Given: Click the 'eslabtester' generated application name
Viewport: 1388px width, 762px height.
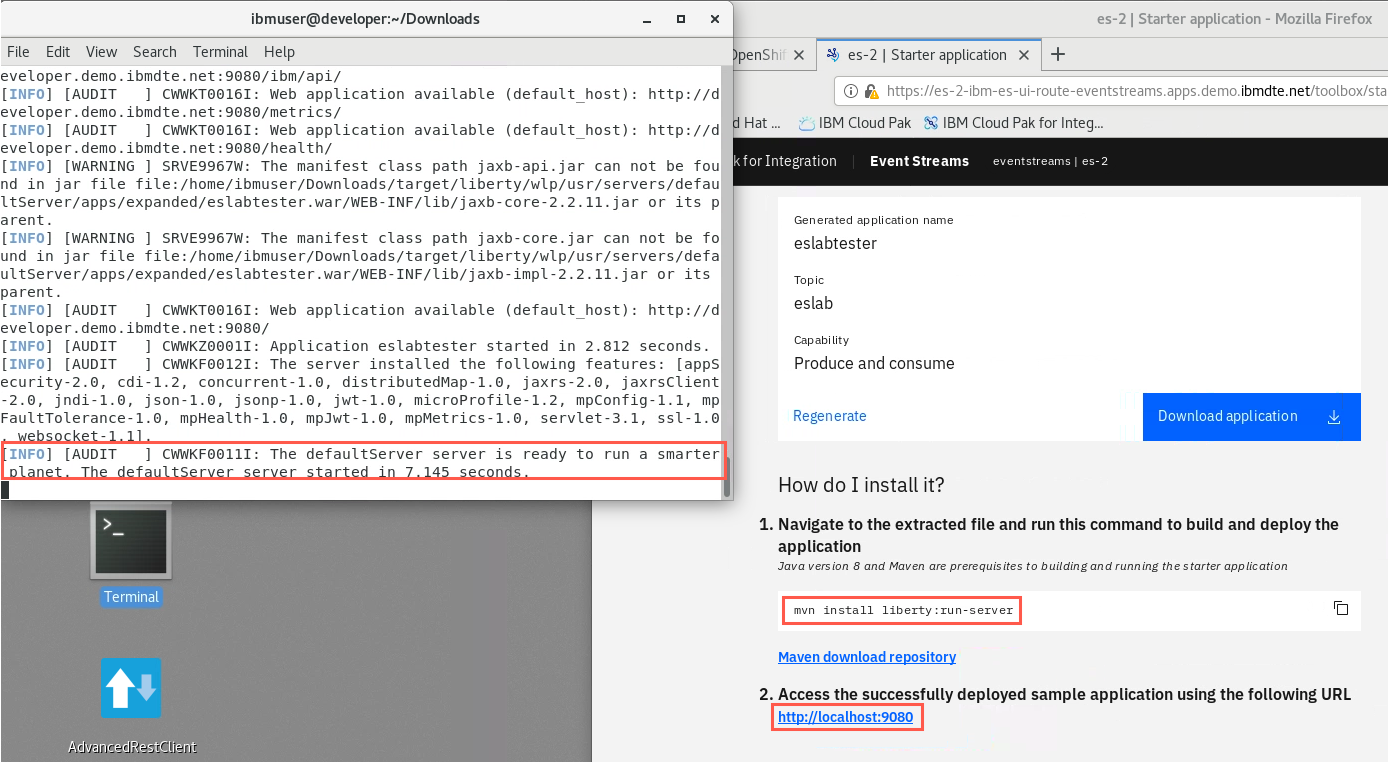Looking at the screenshot, I should tap(835, 243).
